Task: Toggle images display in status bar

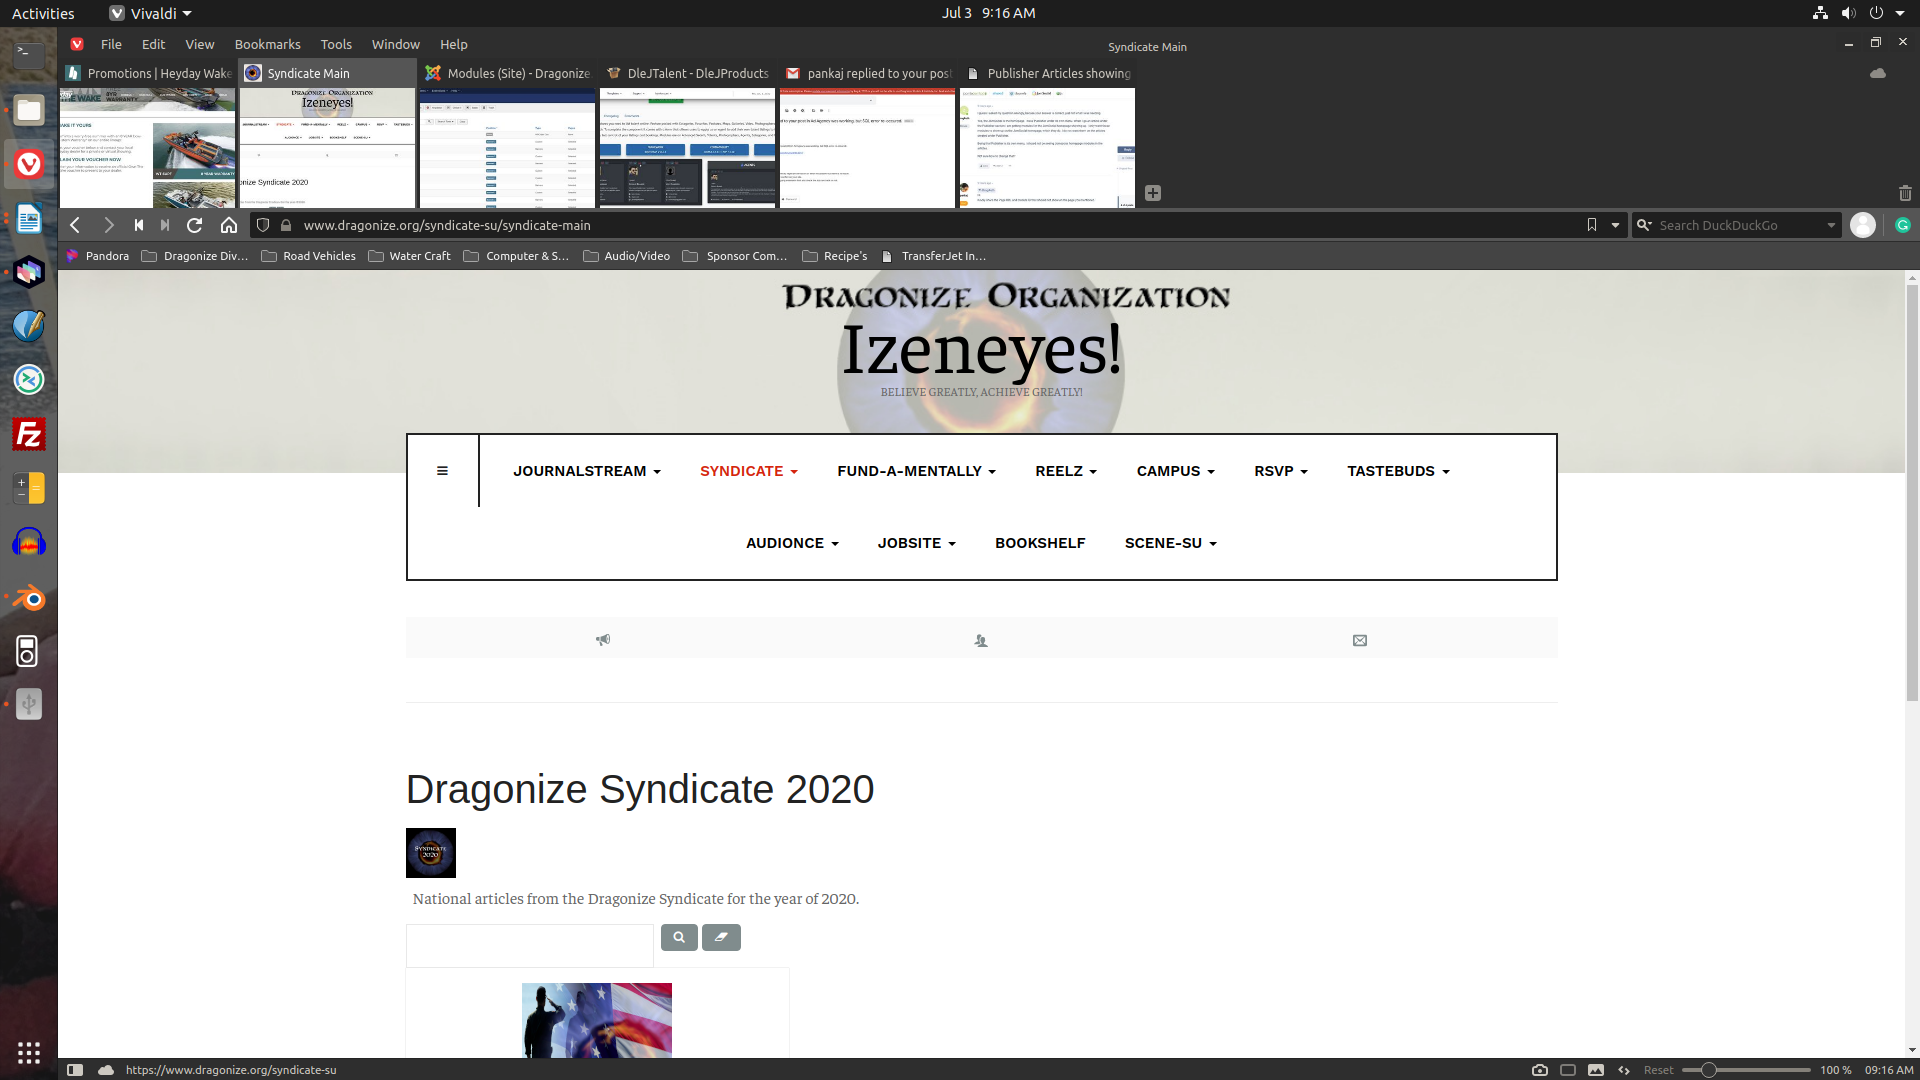Action: [x=1596, y=1070]
